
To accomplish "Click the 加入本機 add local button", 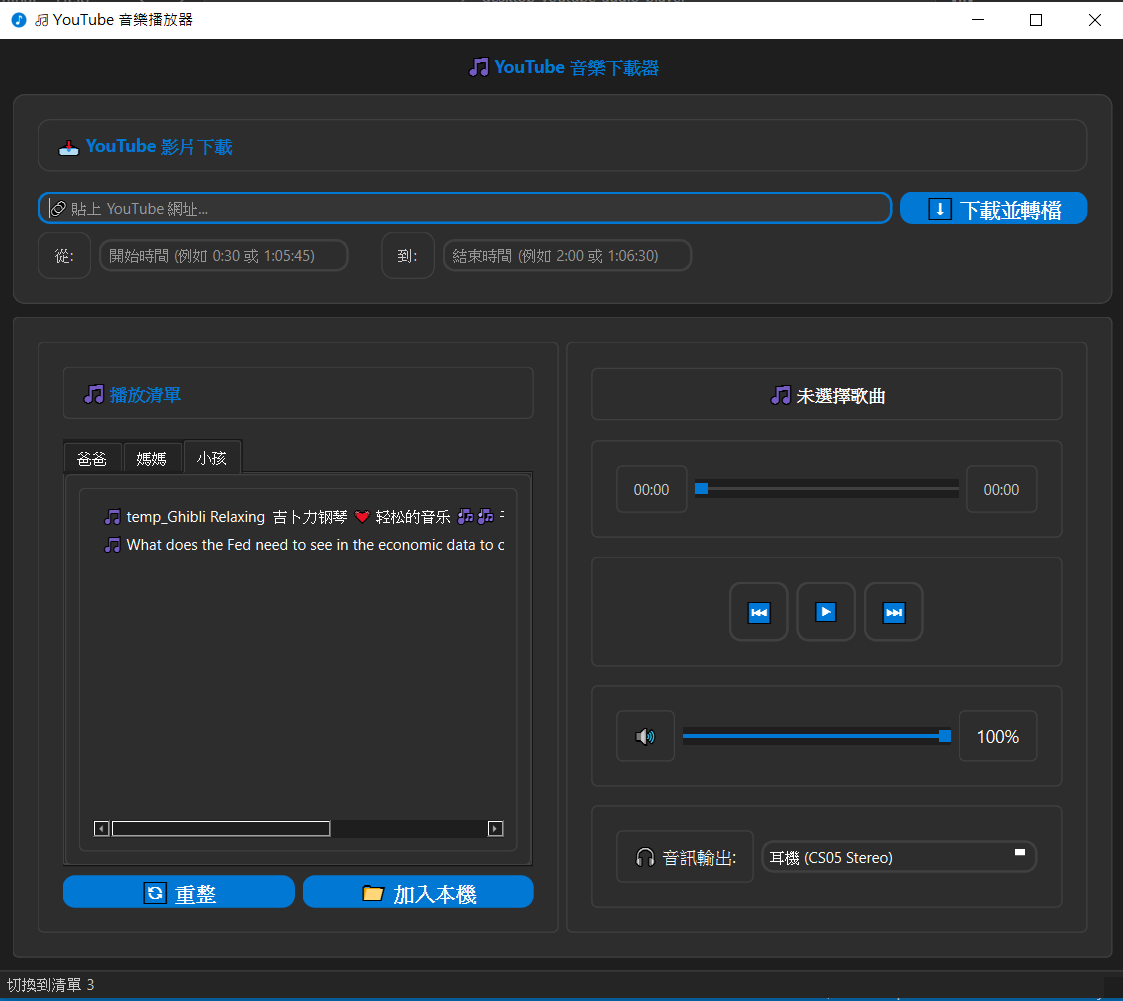I will pos(418,893).
